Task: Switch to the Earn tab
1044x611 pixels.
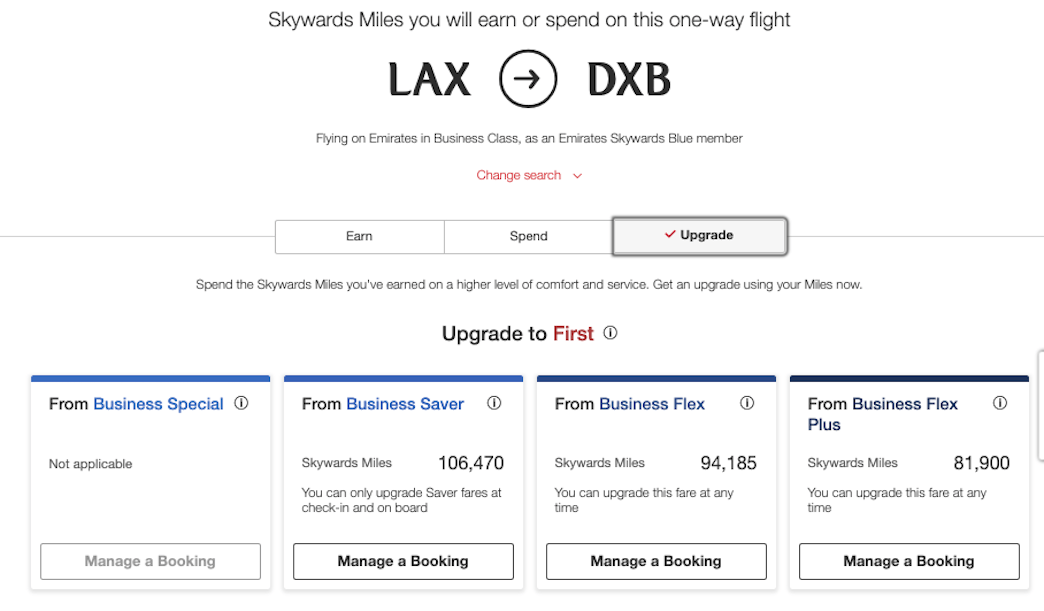Action: (359, 236)
